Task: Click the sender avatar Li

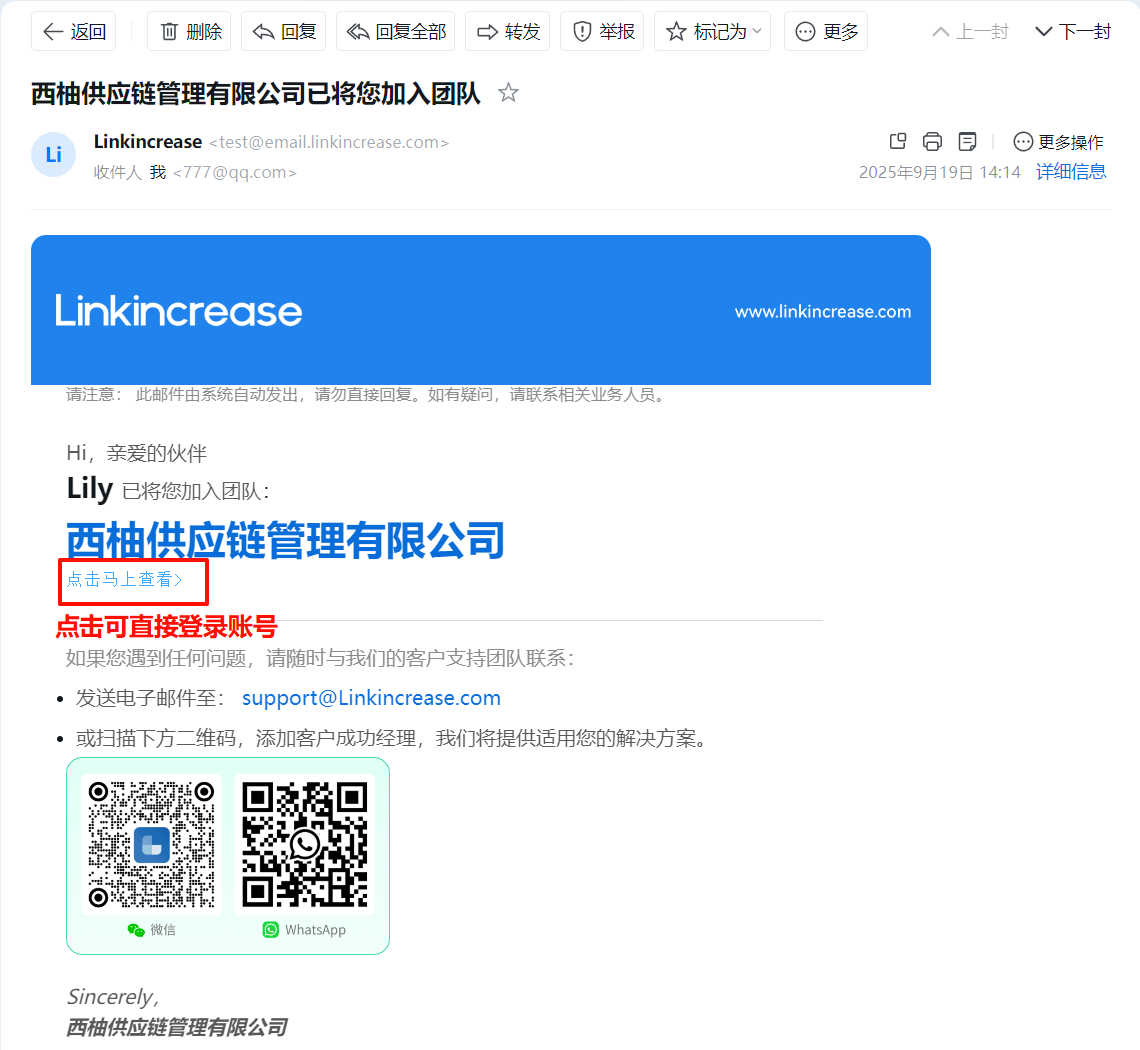Action: pyautogui.click(x=54, y=155)
